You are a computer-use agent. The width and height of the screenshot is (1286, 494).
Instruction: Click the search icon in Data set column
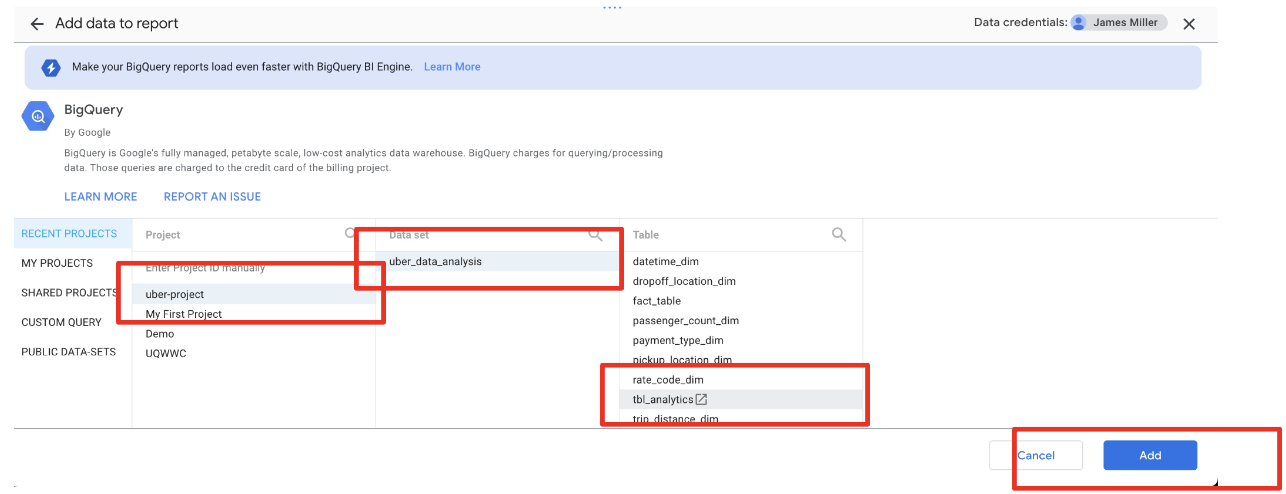(595, 235)
